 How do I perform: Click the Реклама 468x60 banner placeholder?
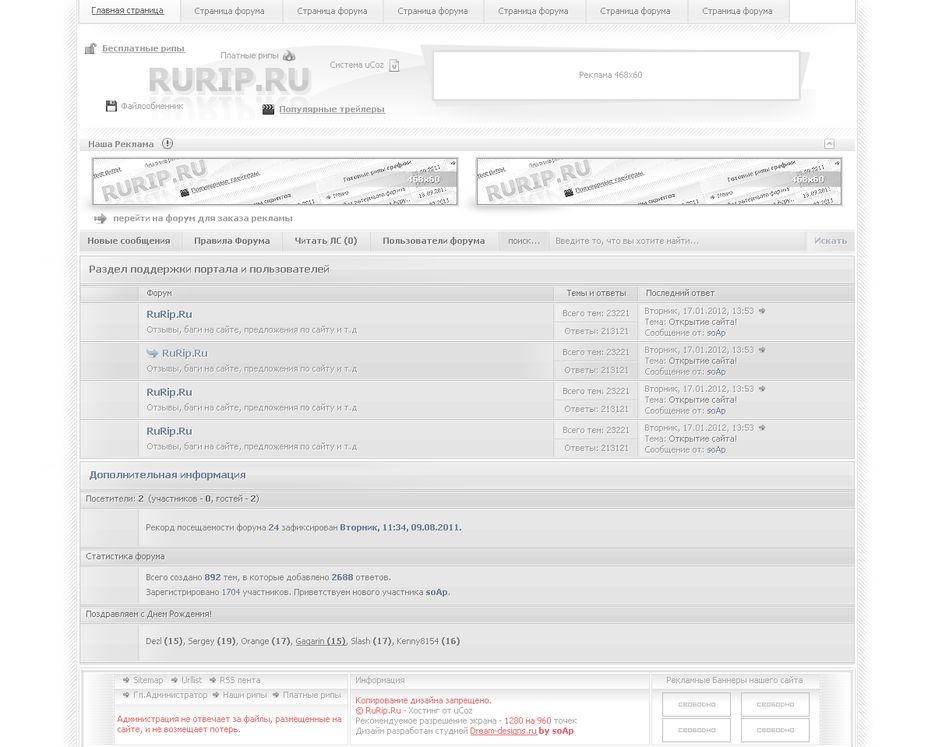click(615, 75)
